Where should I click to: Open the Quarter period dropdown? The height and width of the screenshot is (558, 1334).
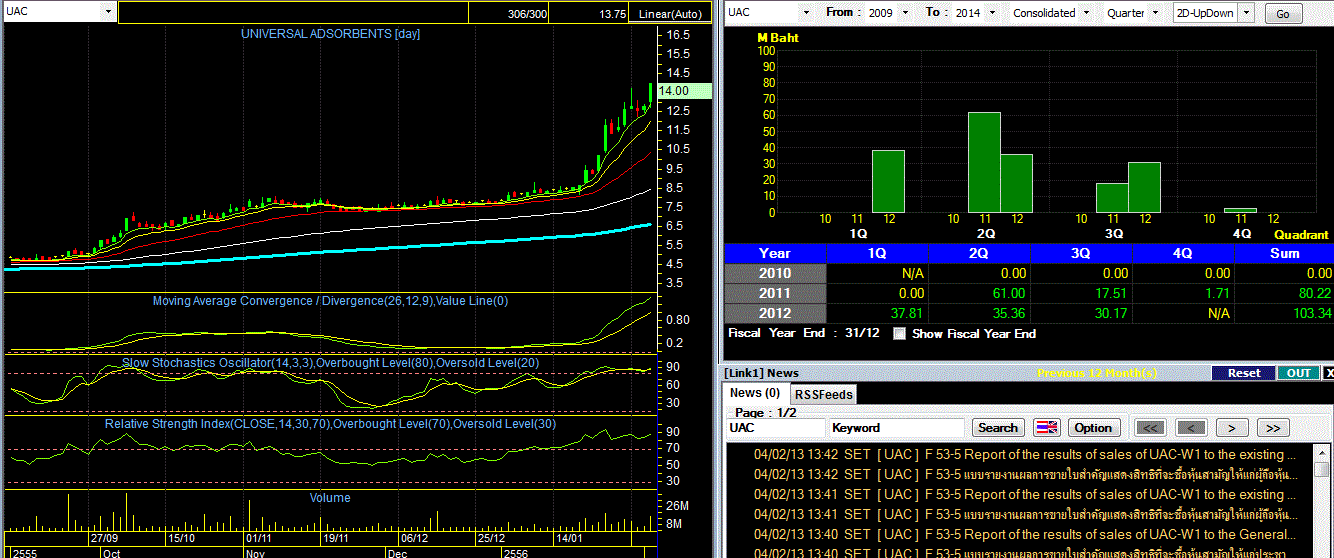tap(1153, 13)
